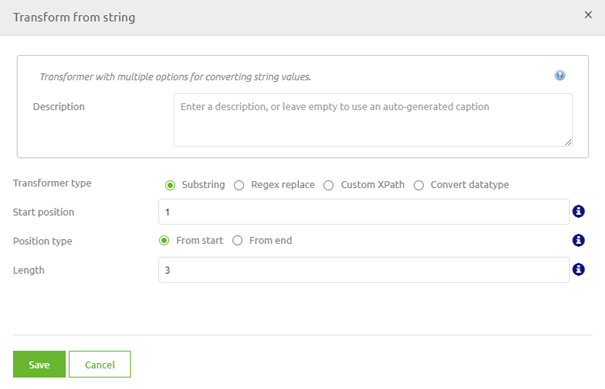
Task: Click the Transformer type label
Action: (52, 183)
